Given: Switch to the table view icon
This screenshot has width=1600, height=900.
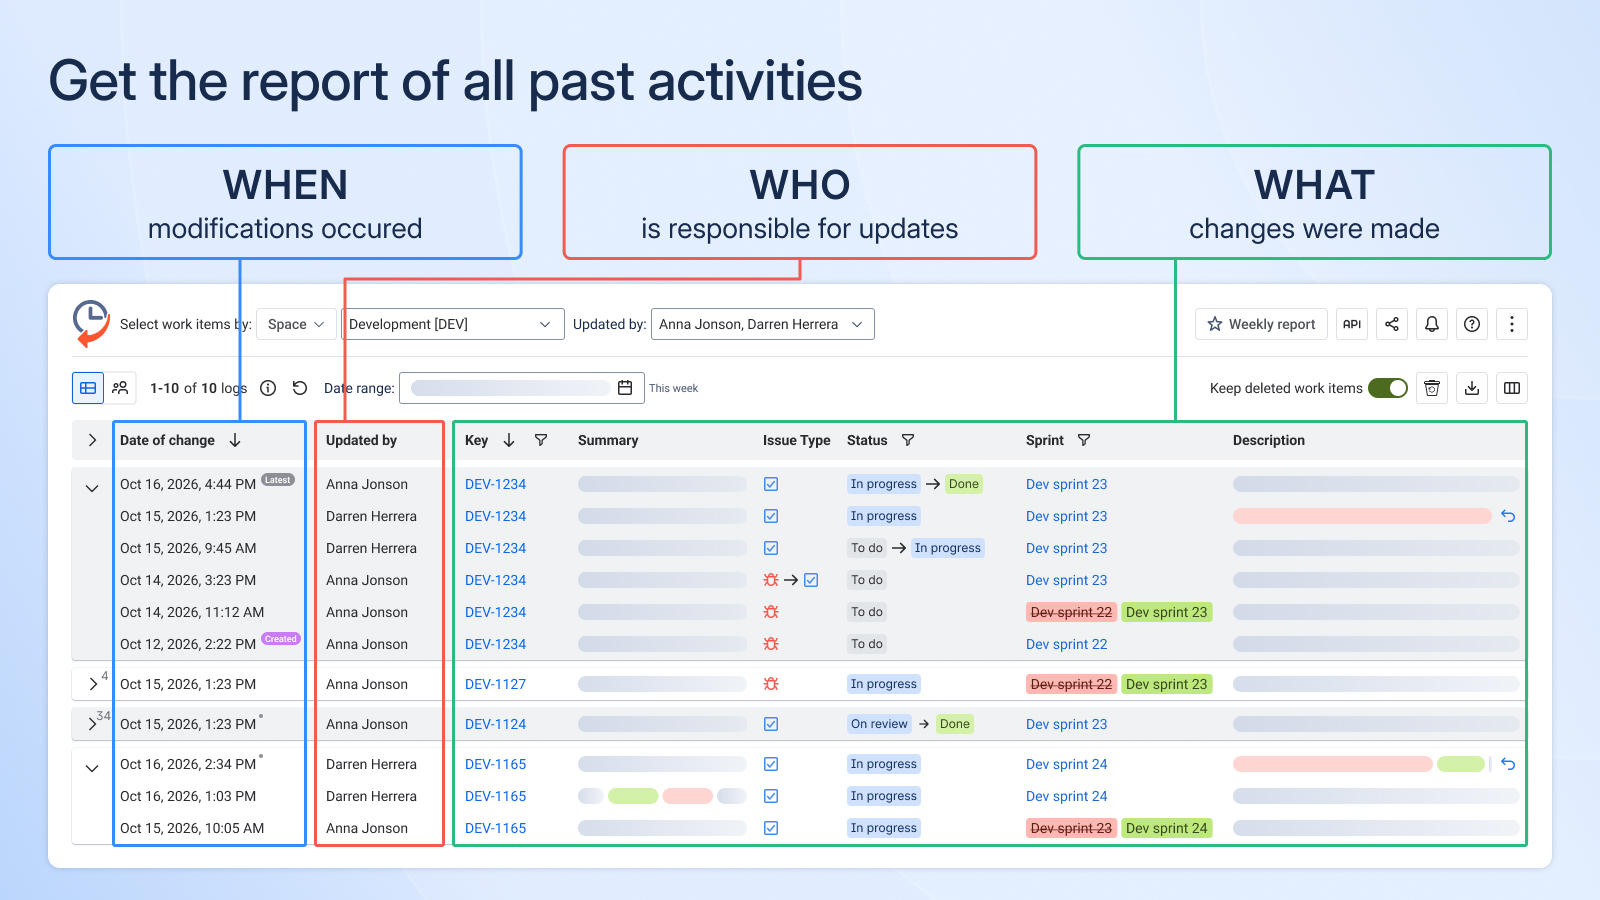Looking at the screenshot, I should click(x=88, y=388).
